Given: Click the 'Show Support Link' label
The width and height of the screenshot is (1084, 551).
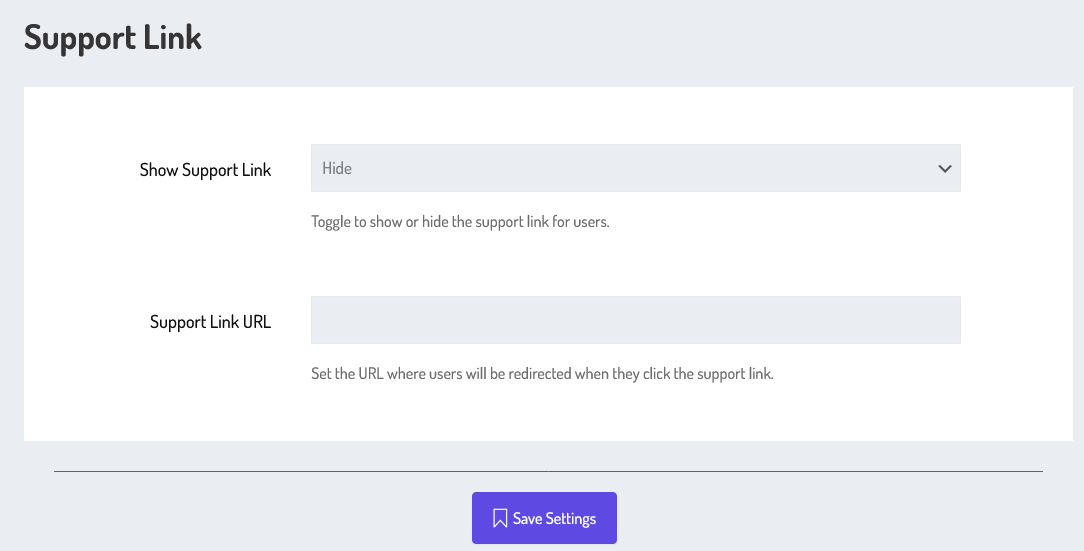Looking at the screenshot, I should coord(205,170).
